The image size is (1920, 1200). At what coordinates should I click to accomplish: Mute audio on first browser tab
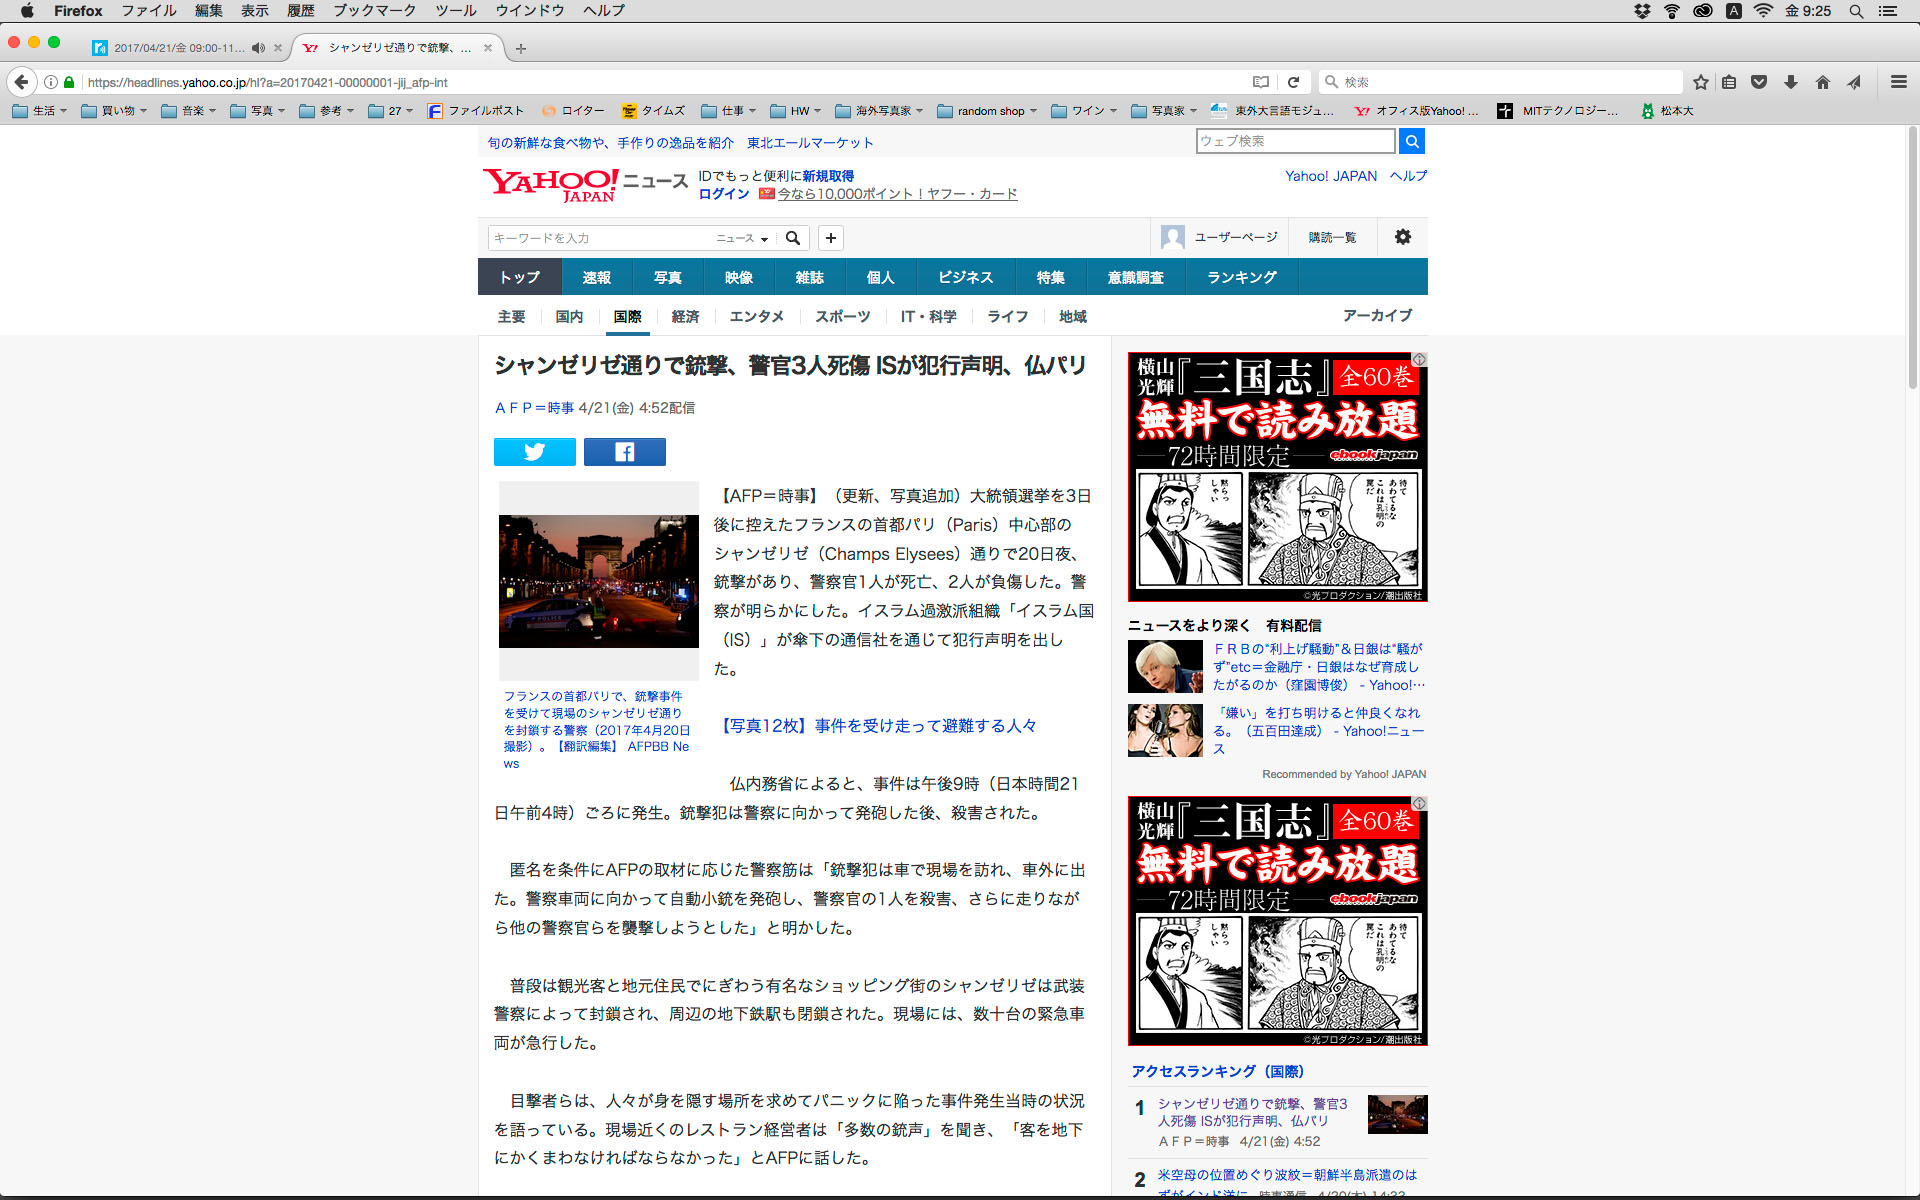pyautogui.click(x=258, y=48)
